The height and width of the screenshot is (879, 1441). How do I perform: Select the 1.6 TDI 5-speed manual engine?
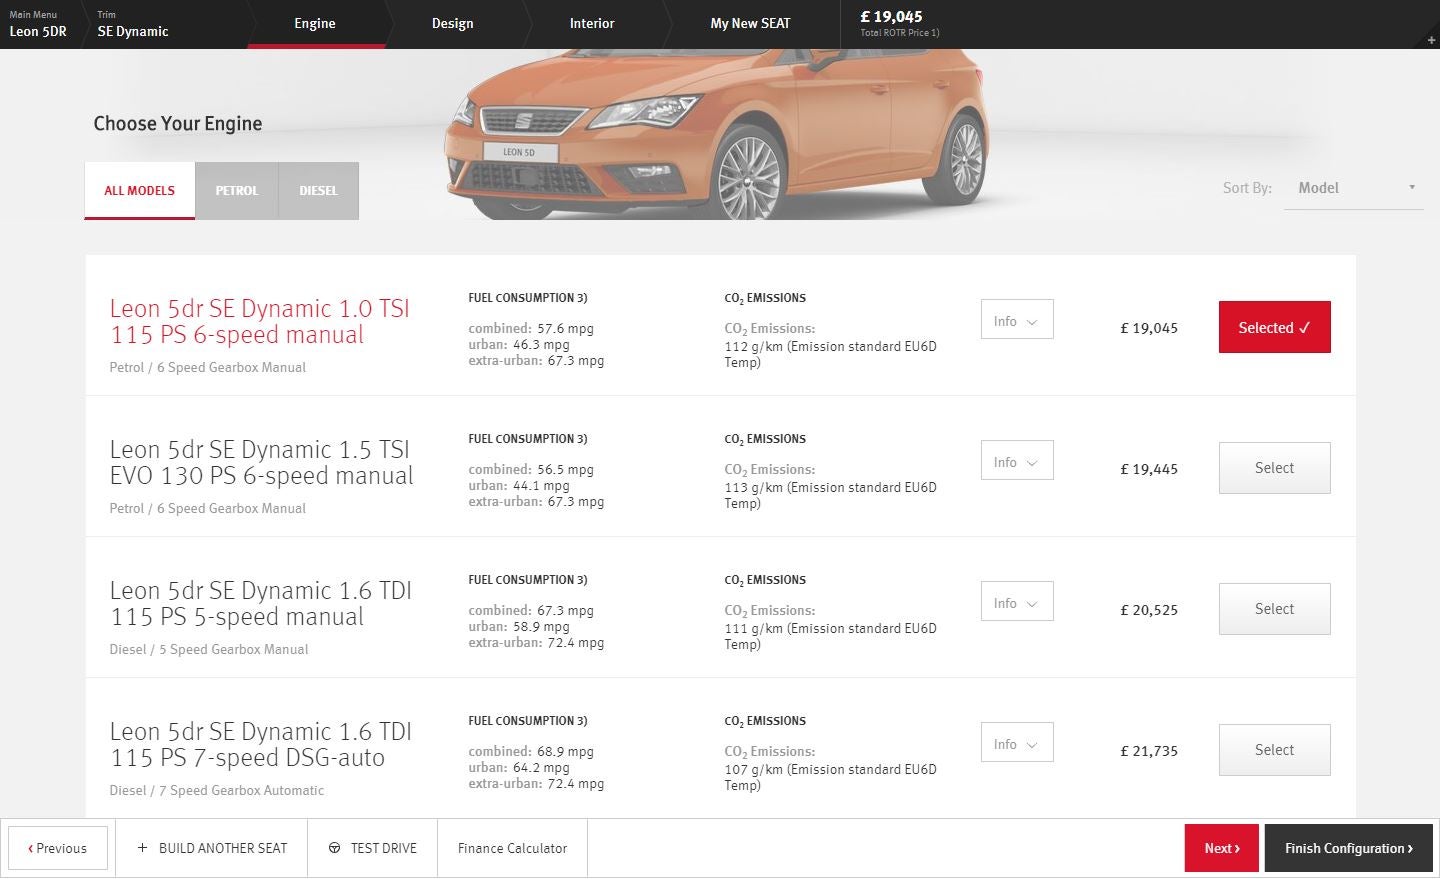tap(1274, 609)
